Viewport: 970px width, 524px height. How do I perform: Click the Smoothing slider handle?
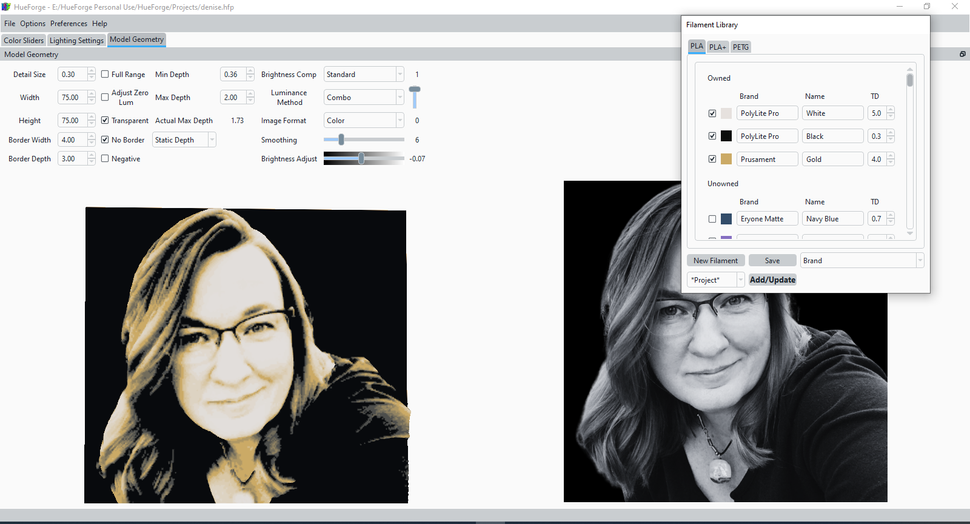341,140
